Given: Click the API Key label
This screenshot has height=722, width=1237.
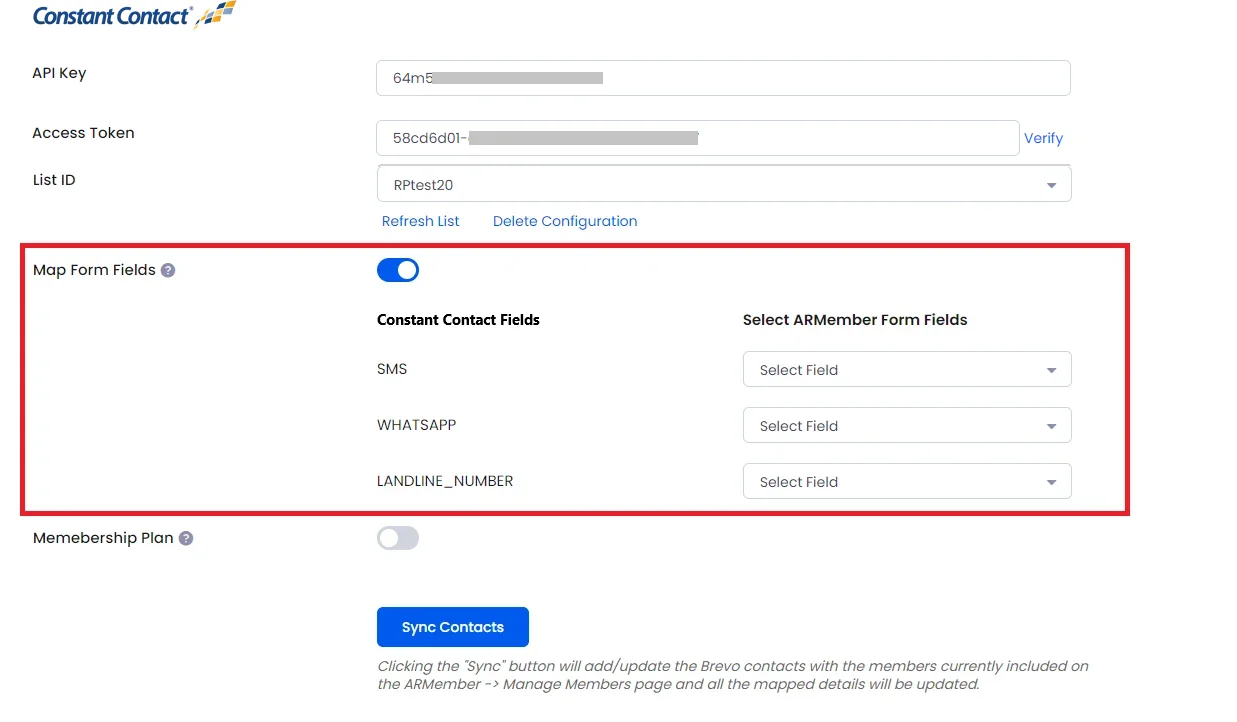Looking at the screenshot, I should pos(59,73).
